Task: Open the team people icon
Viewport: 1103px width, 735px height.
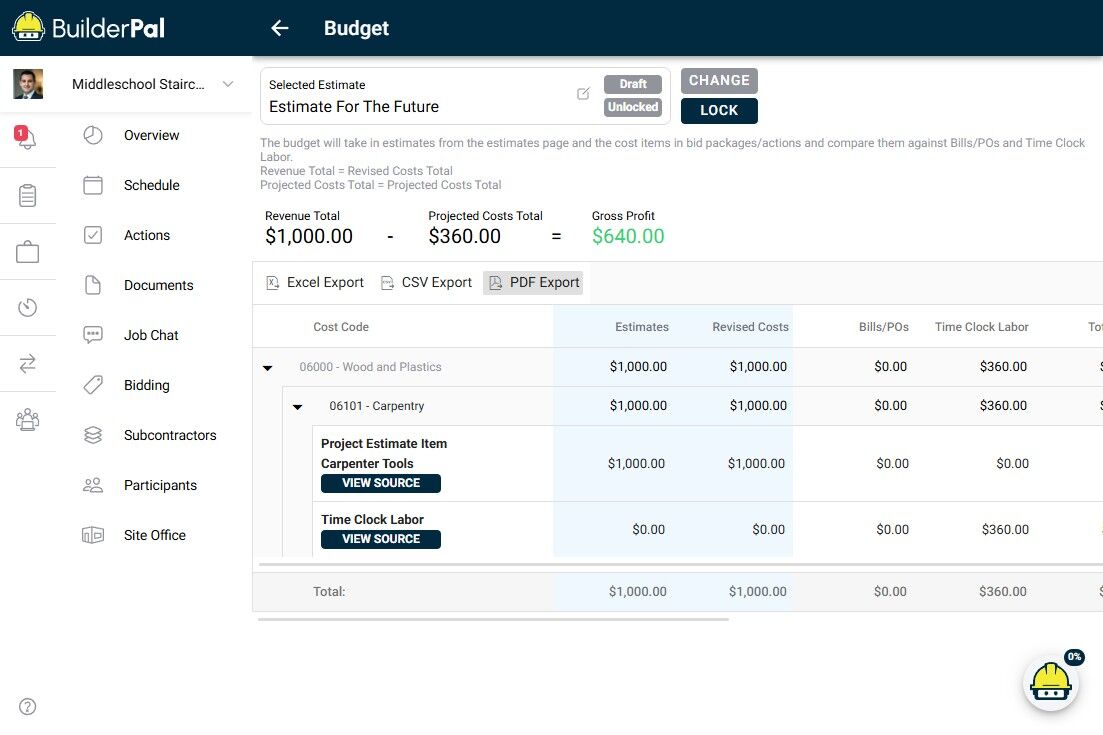Action: coord(27,420)
